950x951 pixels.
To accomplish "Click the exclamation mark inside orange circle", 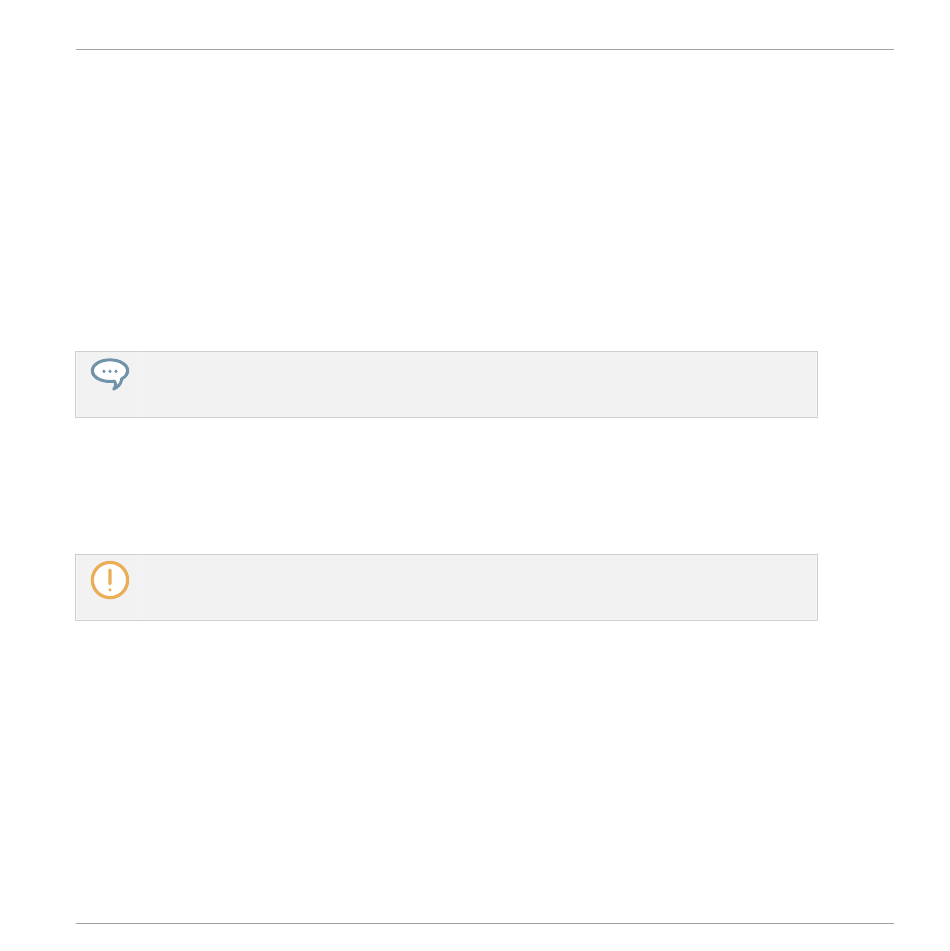I will pos(110,580).
